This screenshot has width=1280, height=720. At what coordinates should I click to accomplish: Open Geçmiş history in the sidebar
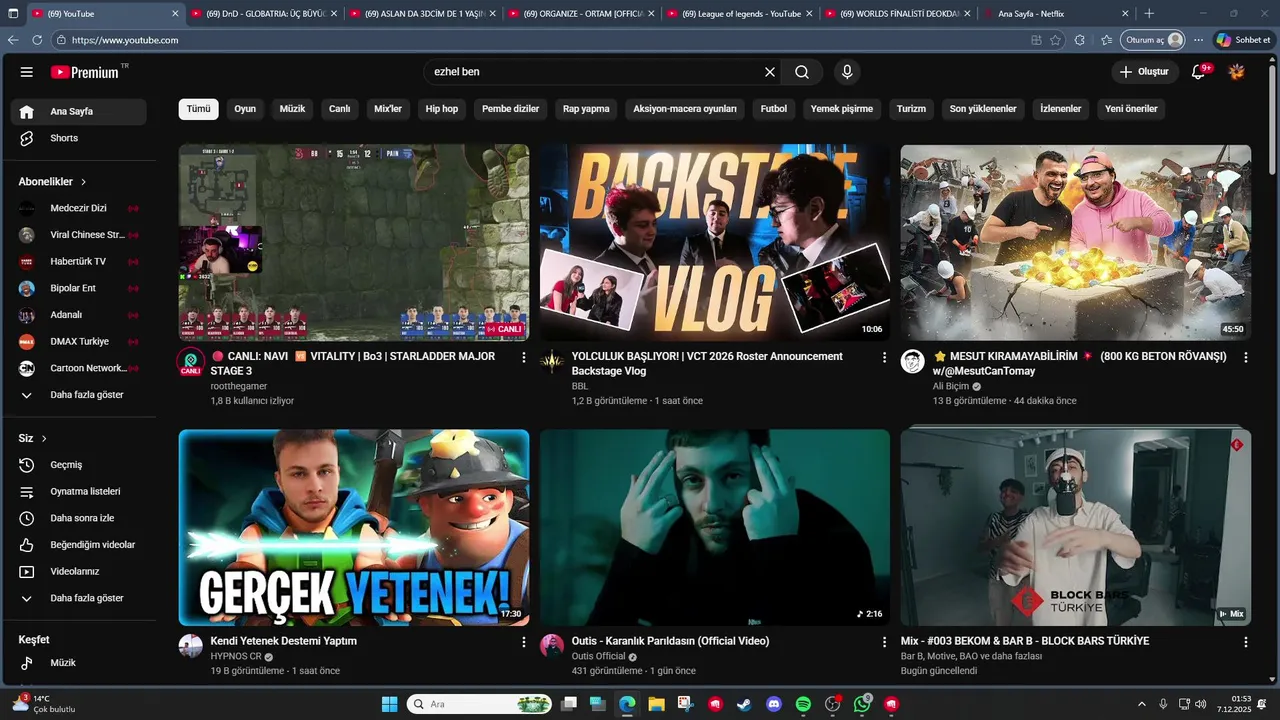(79, 465)
